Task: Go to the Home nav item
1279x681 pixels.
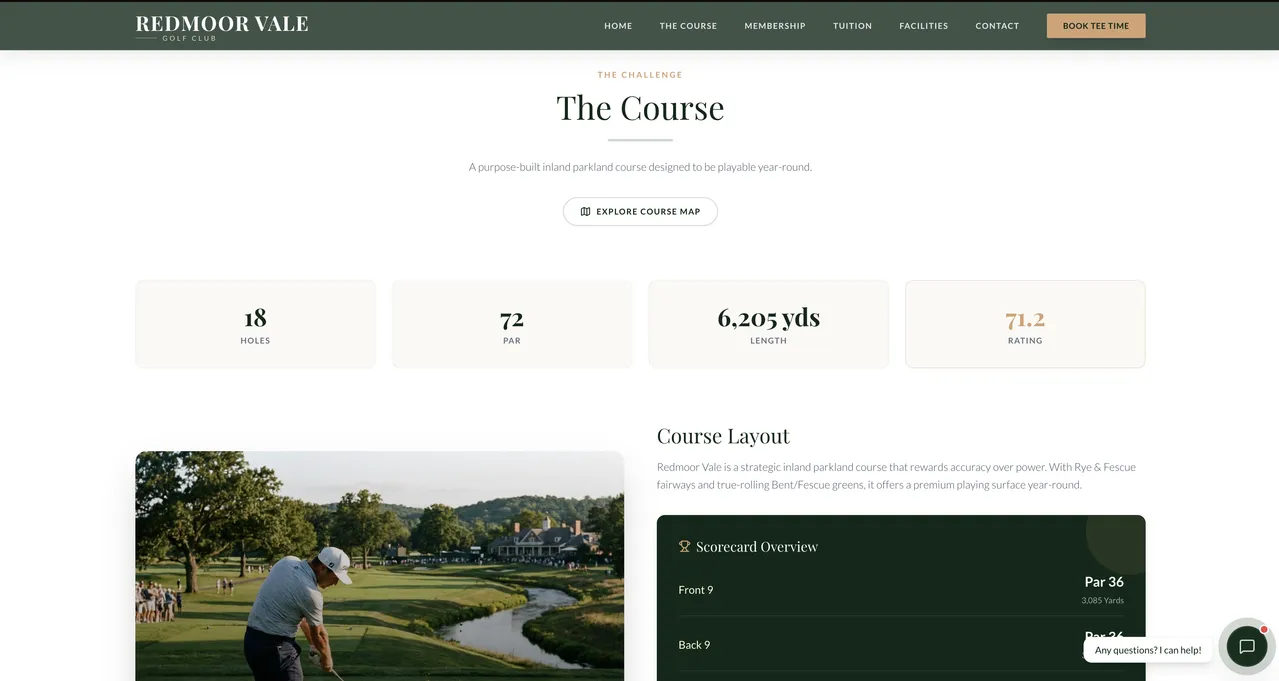Action: pyautogui.click(x=618, y=26)
